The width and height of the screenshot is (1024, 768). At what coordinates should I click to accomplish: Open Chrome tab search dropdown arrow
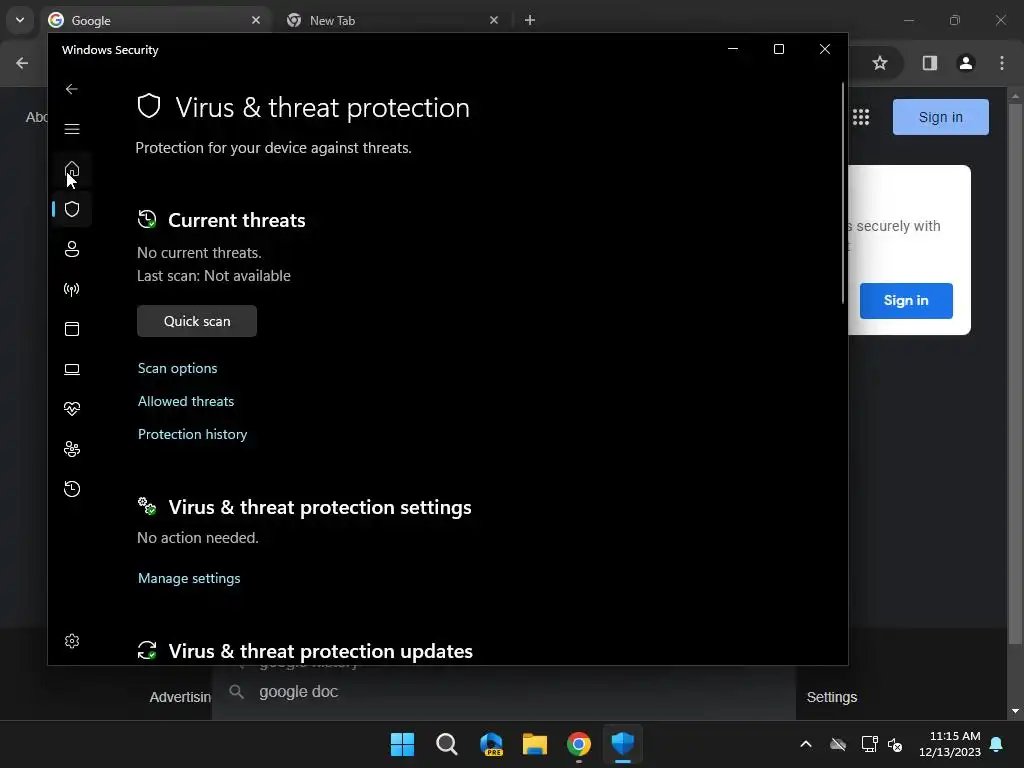click(20, 20)
